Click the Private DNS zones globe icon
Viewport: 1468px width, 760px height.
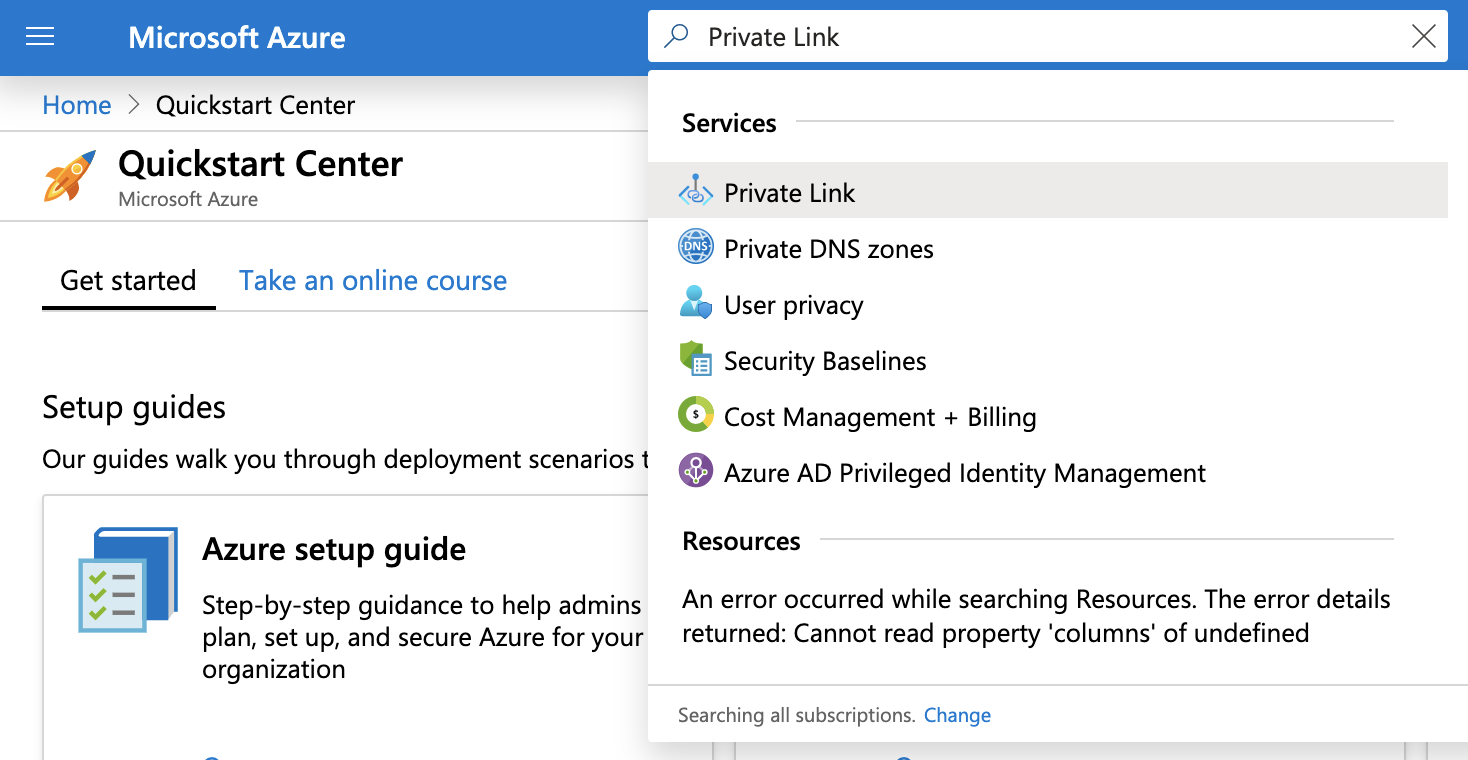[x=695, y=247]
